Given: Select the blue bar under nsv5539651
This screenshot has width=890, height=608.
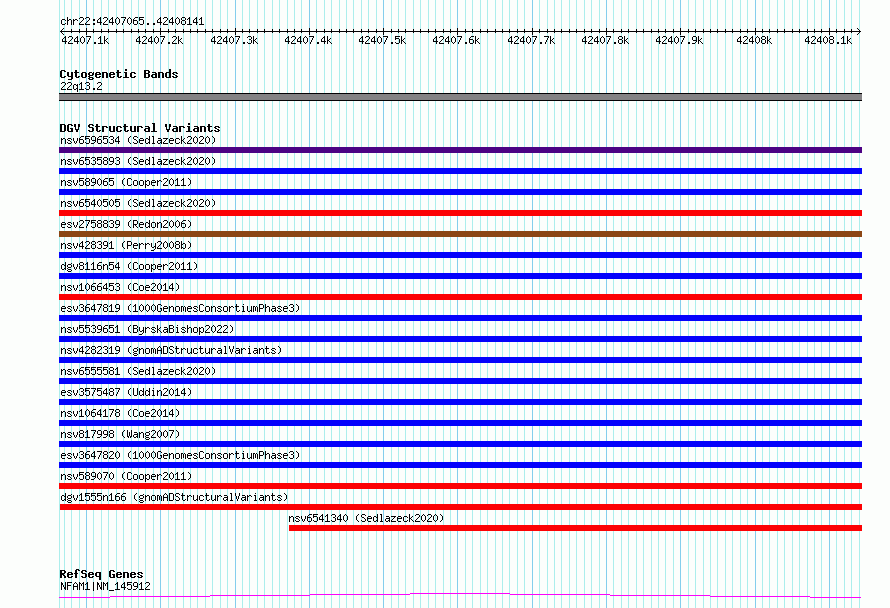Looking at the screenshot, I should click(460, 339).
